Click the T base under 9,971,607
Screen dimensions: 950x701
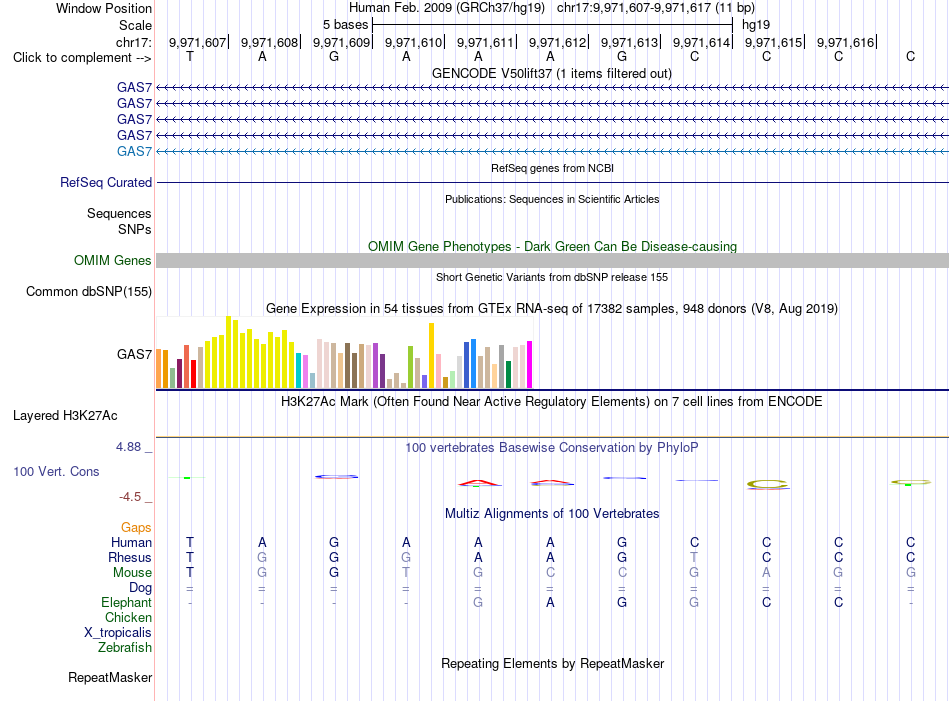click(190, 56)
